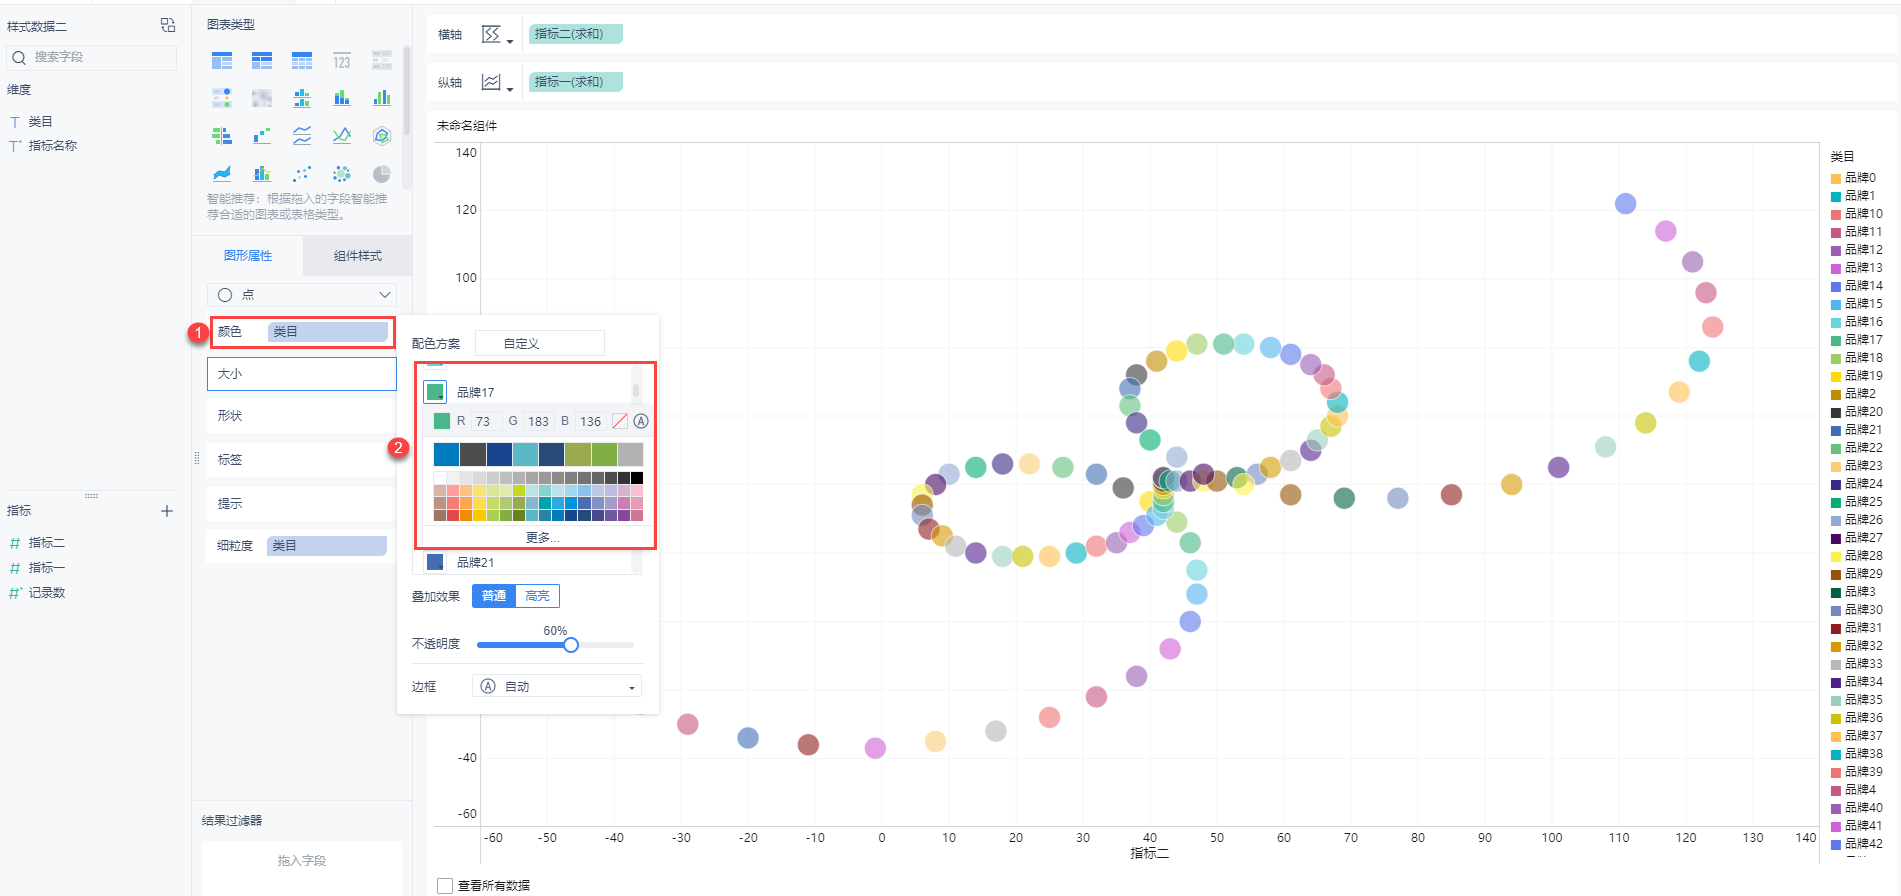Click the 搜索字段 search field
Screen dimensions: 1901x896
tap(92, 58)
